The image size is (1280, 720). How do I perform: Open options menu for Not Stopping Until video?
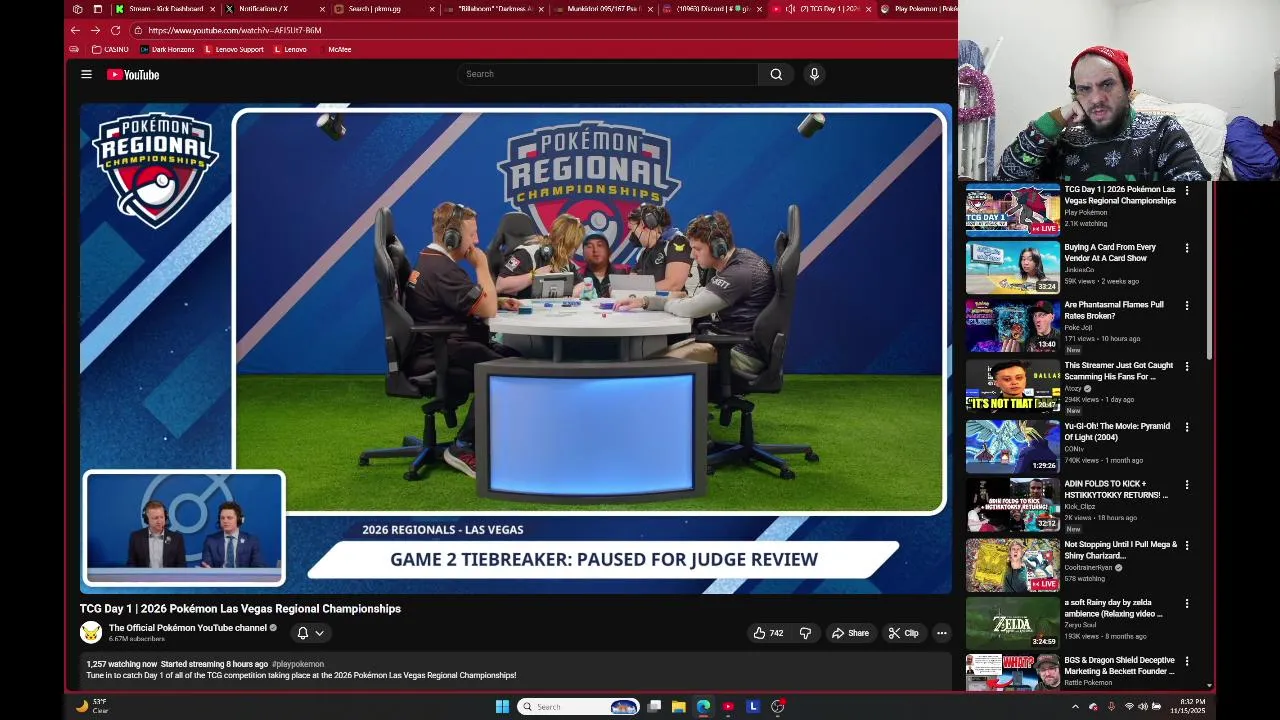pyautogui.click(x=1187, y=545)
